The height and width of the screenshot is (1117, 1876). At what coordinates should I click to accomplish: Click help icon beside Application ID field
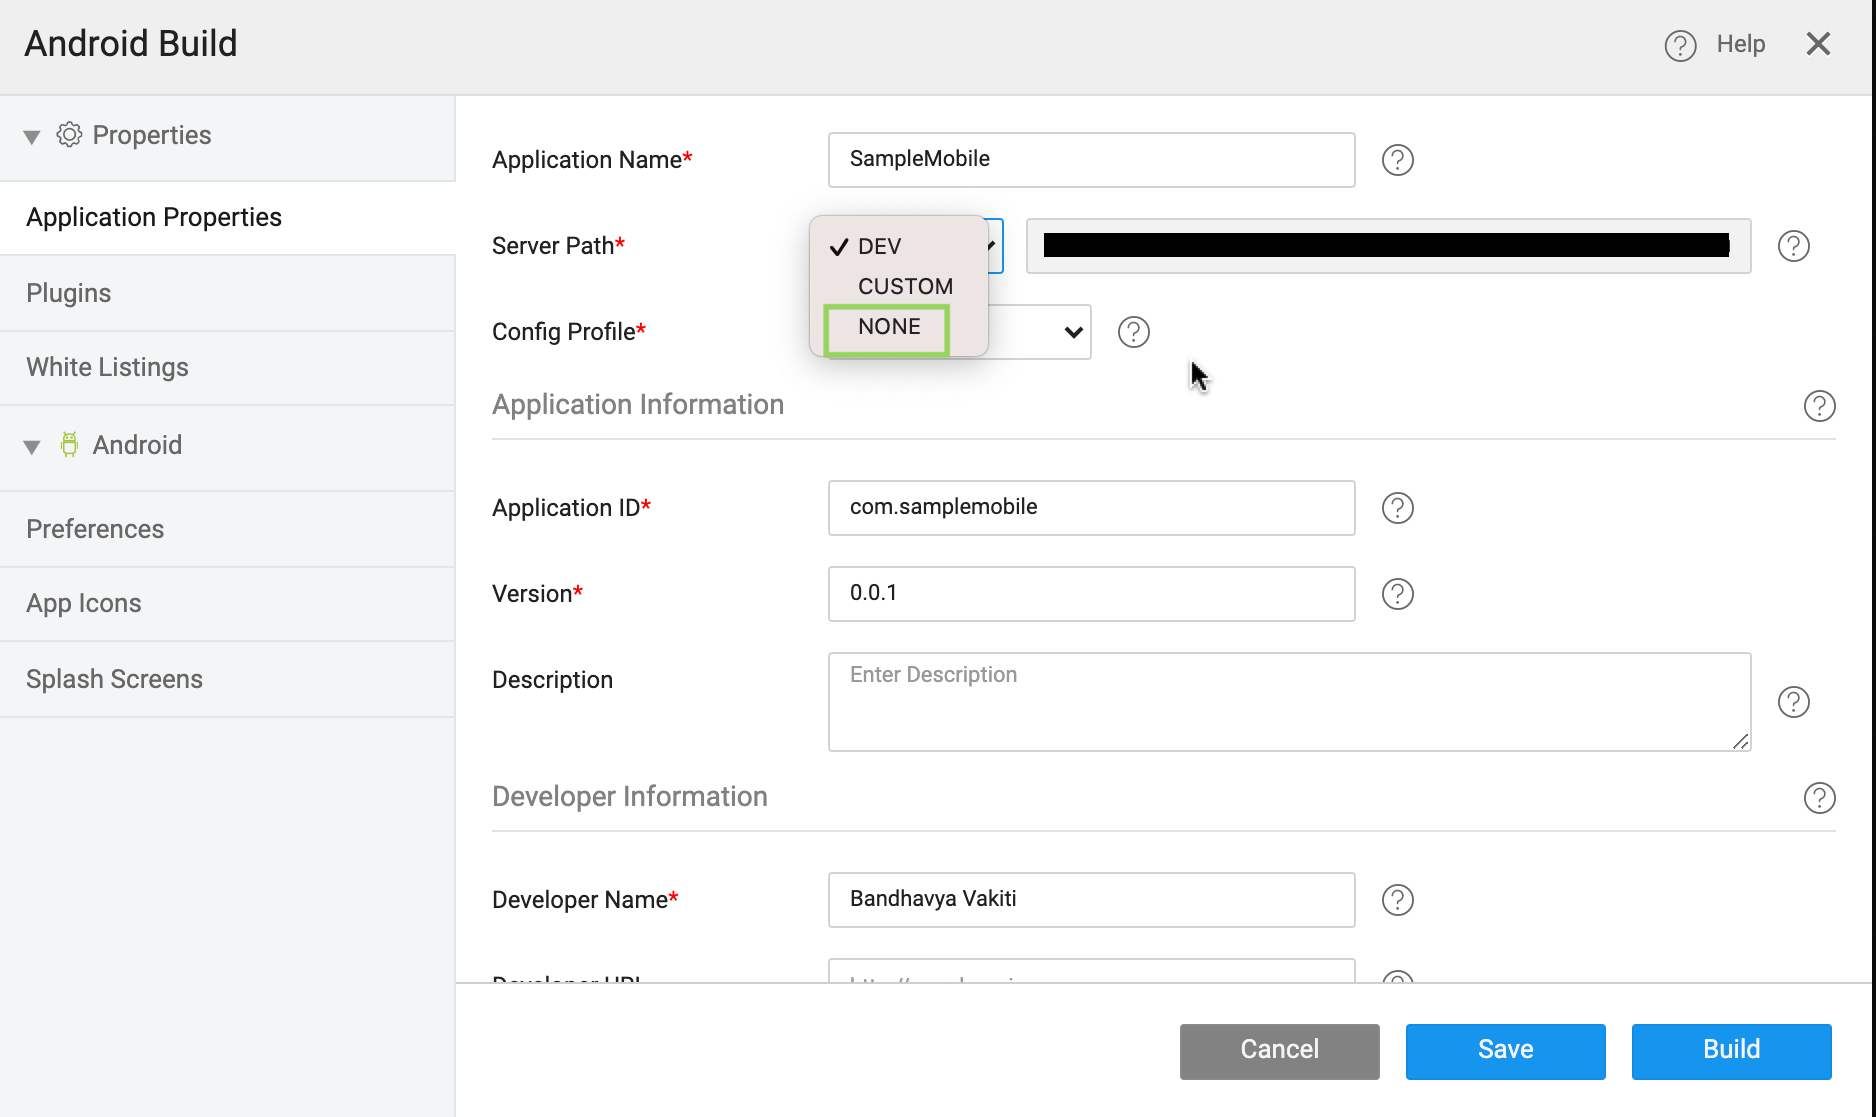point(1397,508)
